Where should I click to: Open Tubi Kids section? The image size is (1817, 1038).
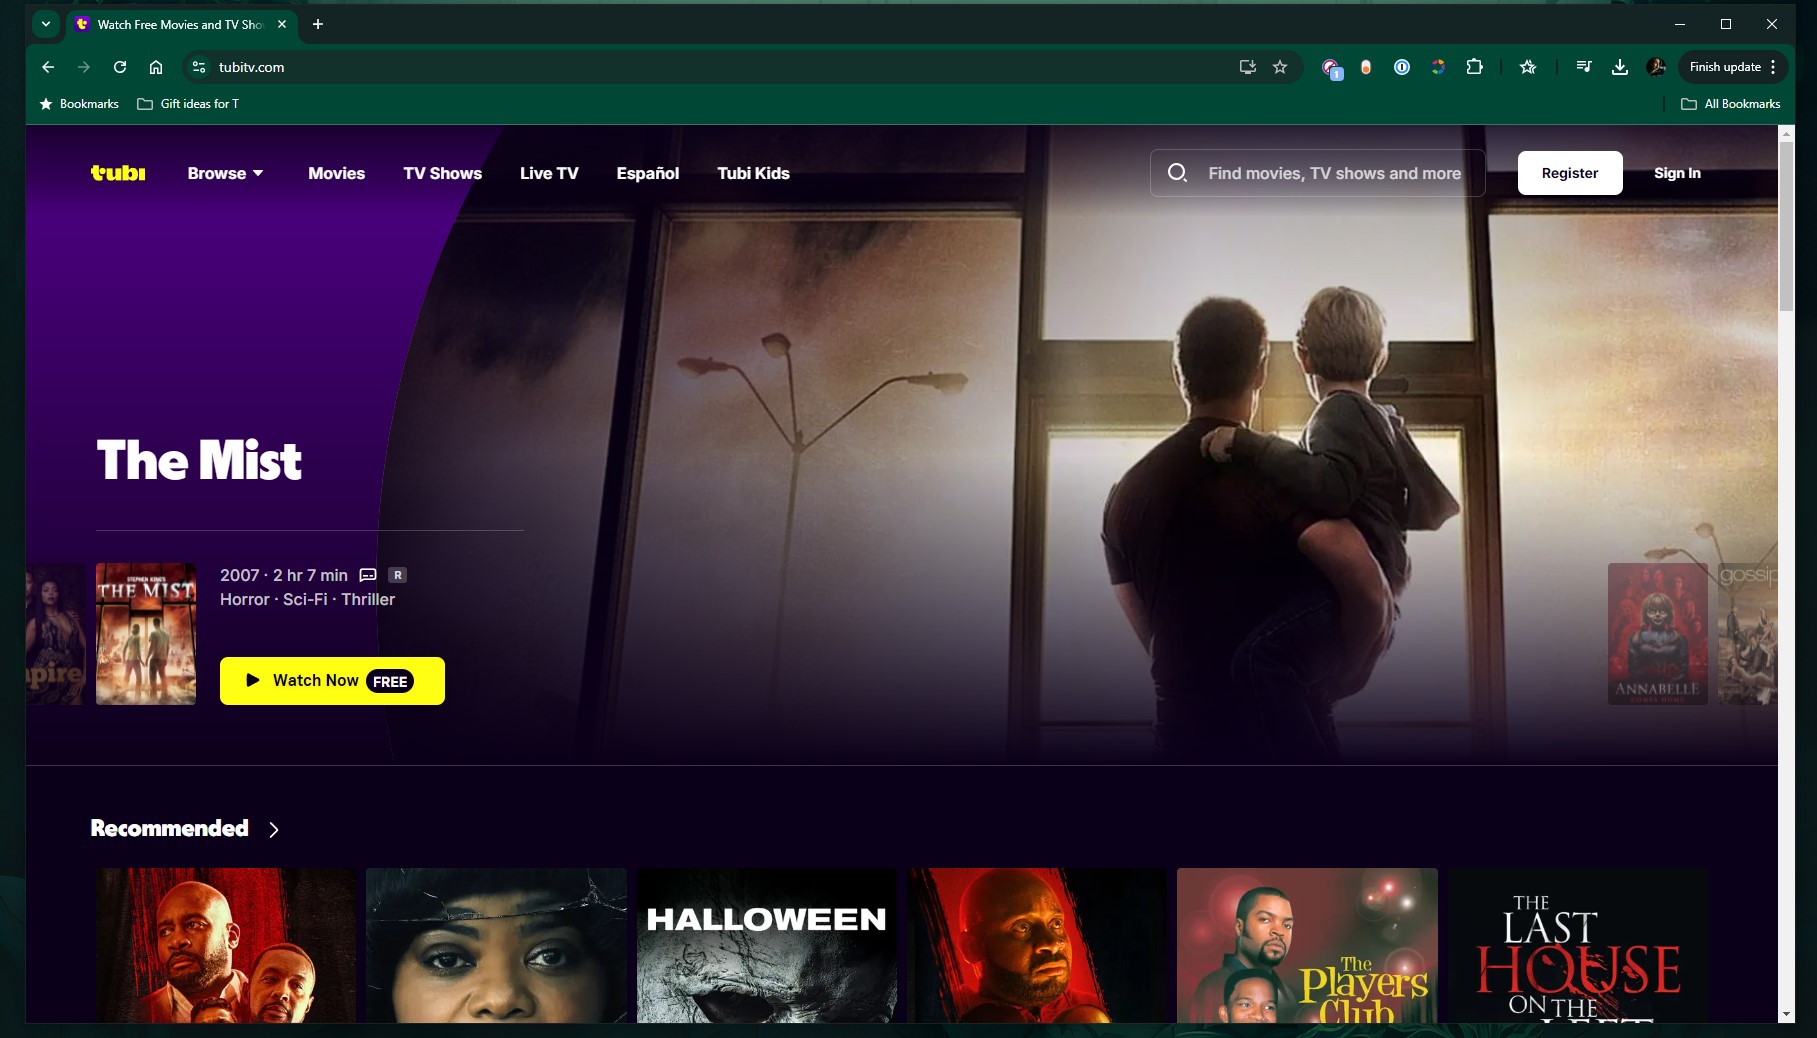pos(753,173)
